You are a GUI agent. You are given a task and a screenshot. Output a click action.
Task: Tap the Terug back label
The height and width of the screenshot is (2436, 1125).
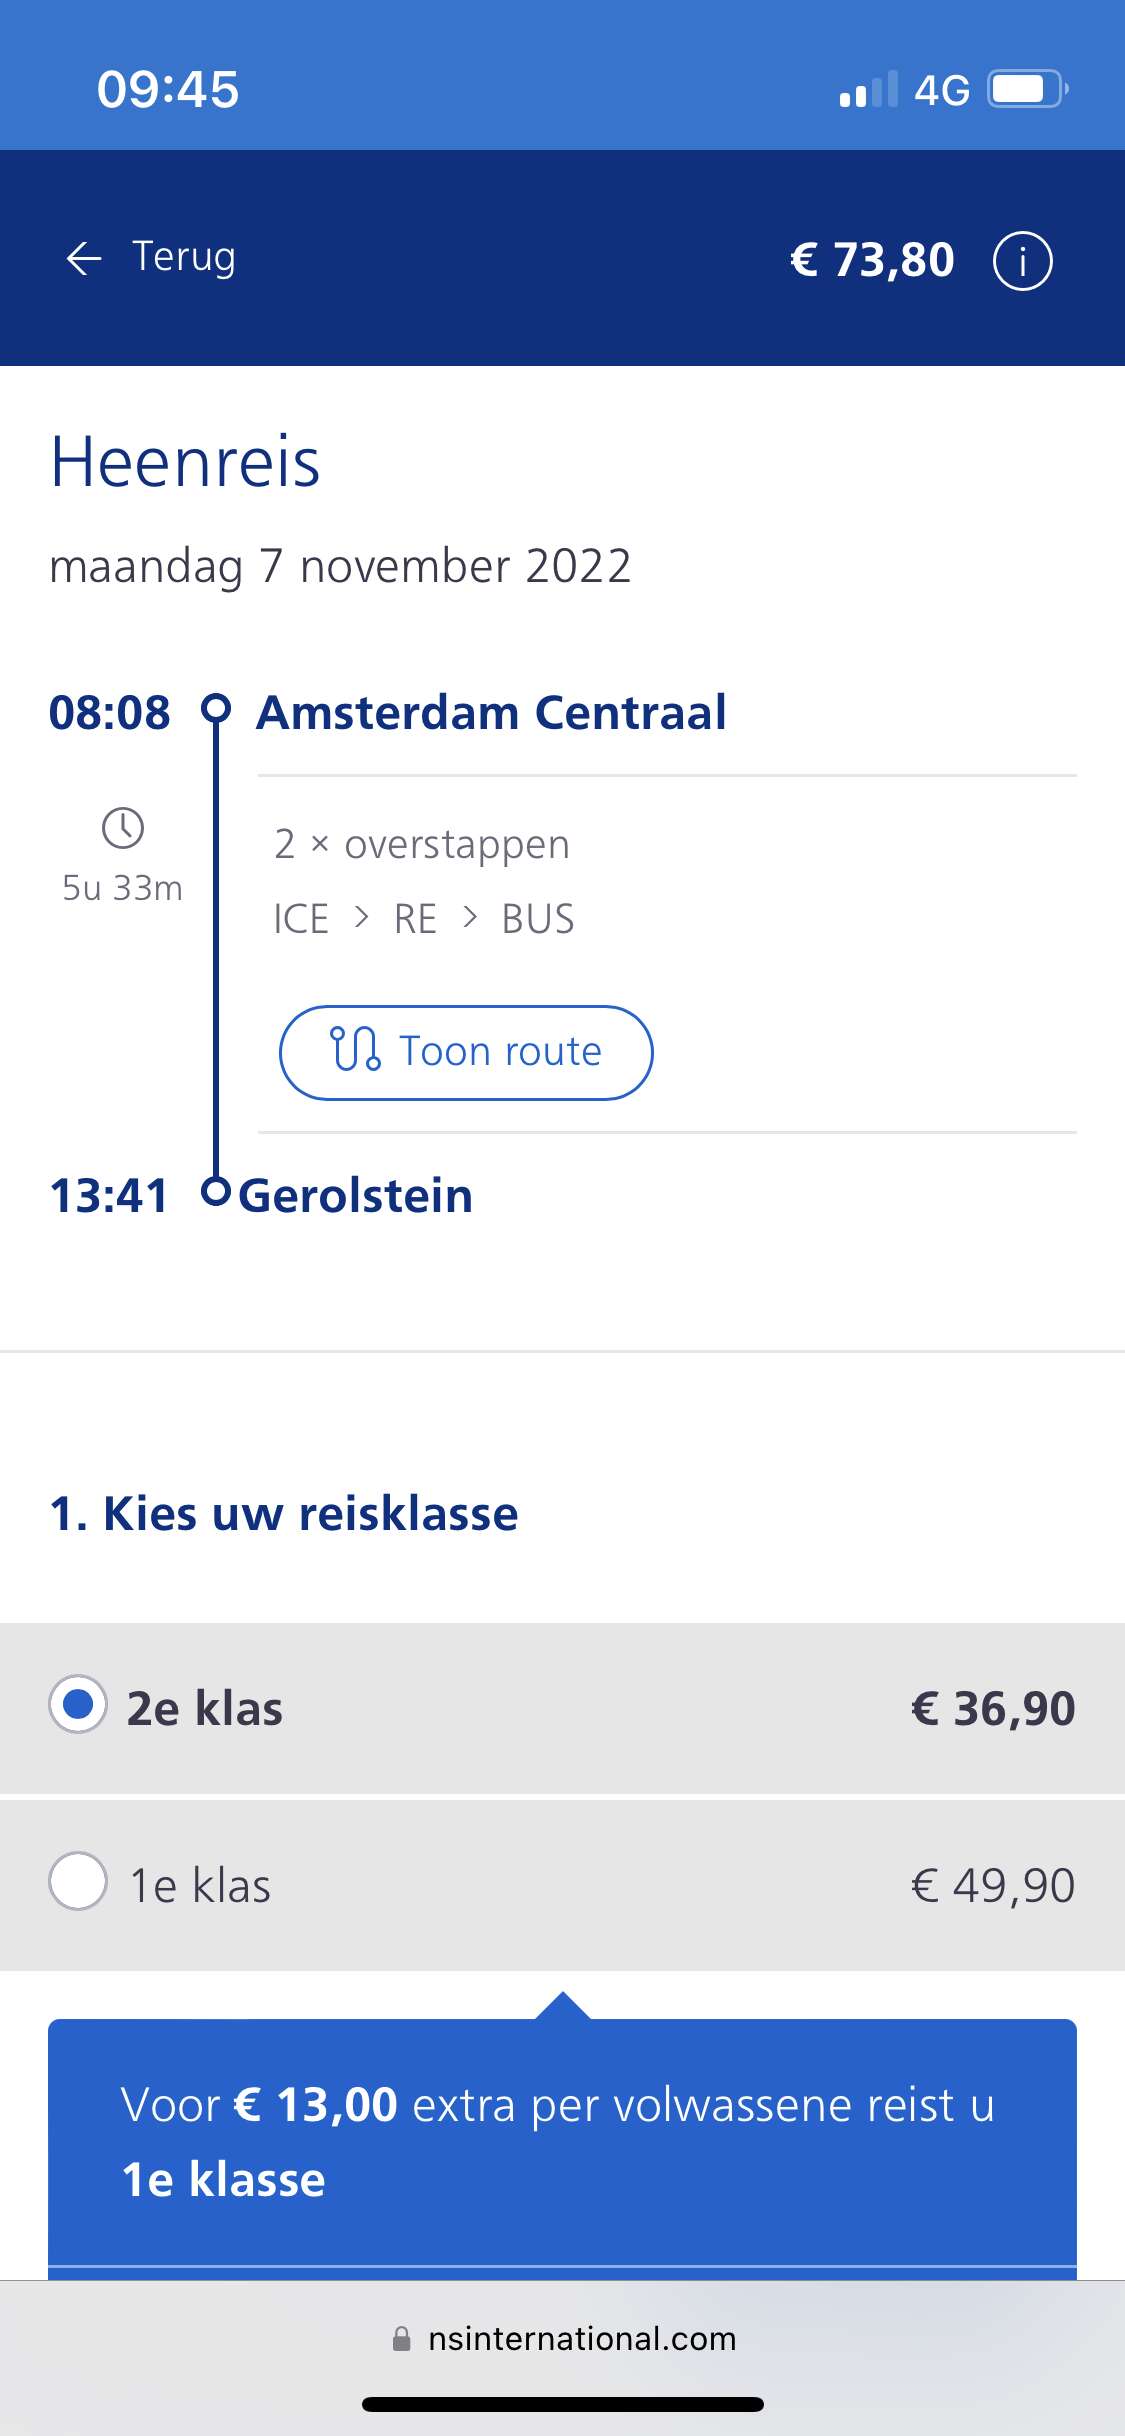(x=184, y=257)
